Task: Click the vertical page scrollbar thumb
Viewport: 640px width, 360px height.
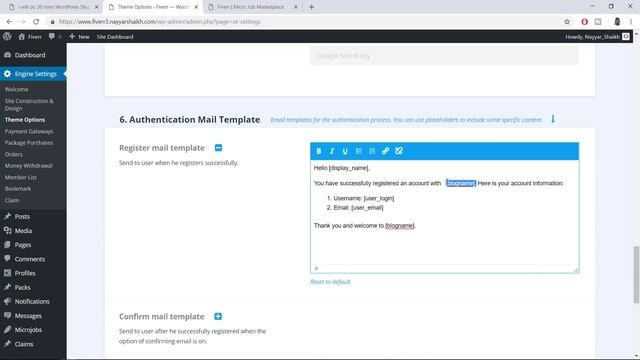Action: [x=636, y=274]
